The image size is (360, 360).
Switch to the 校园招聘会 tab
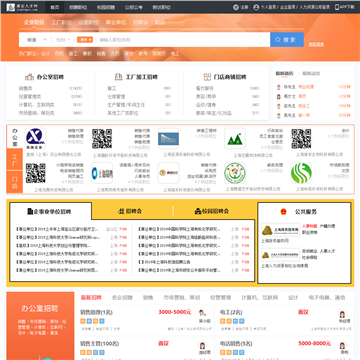point(212,211)
